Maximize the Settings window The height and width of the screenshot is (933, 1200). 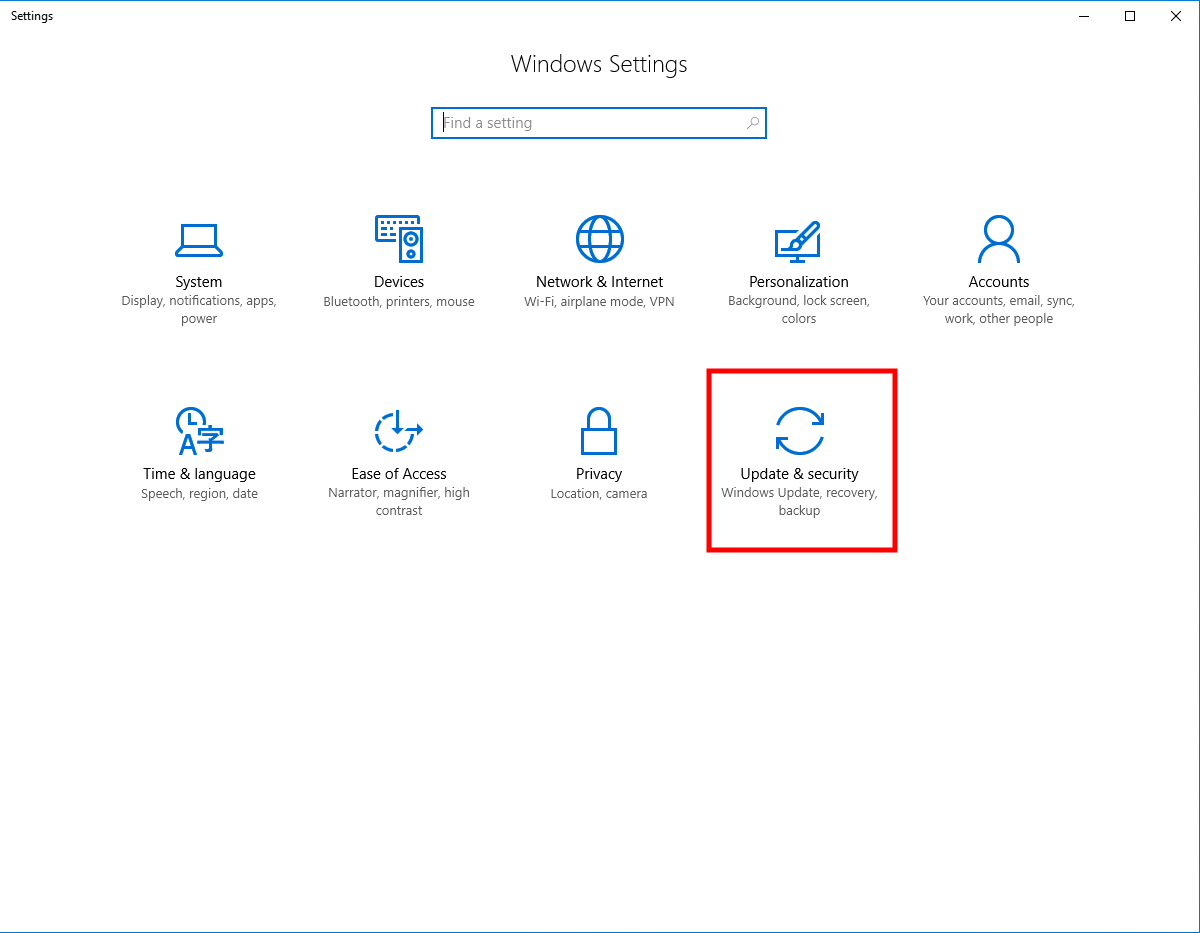(1130, 16)
